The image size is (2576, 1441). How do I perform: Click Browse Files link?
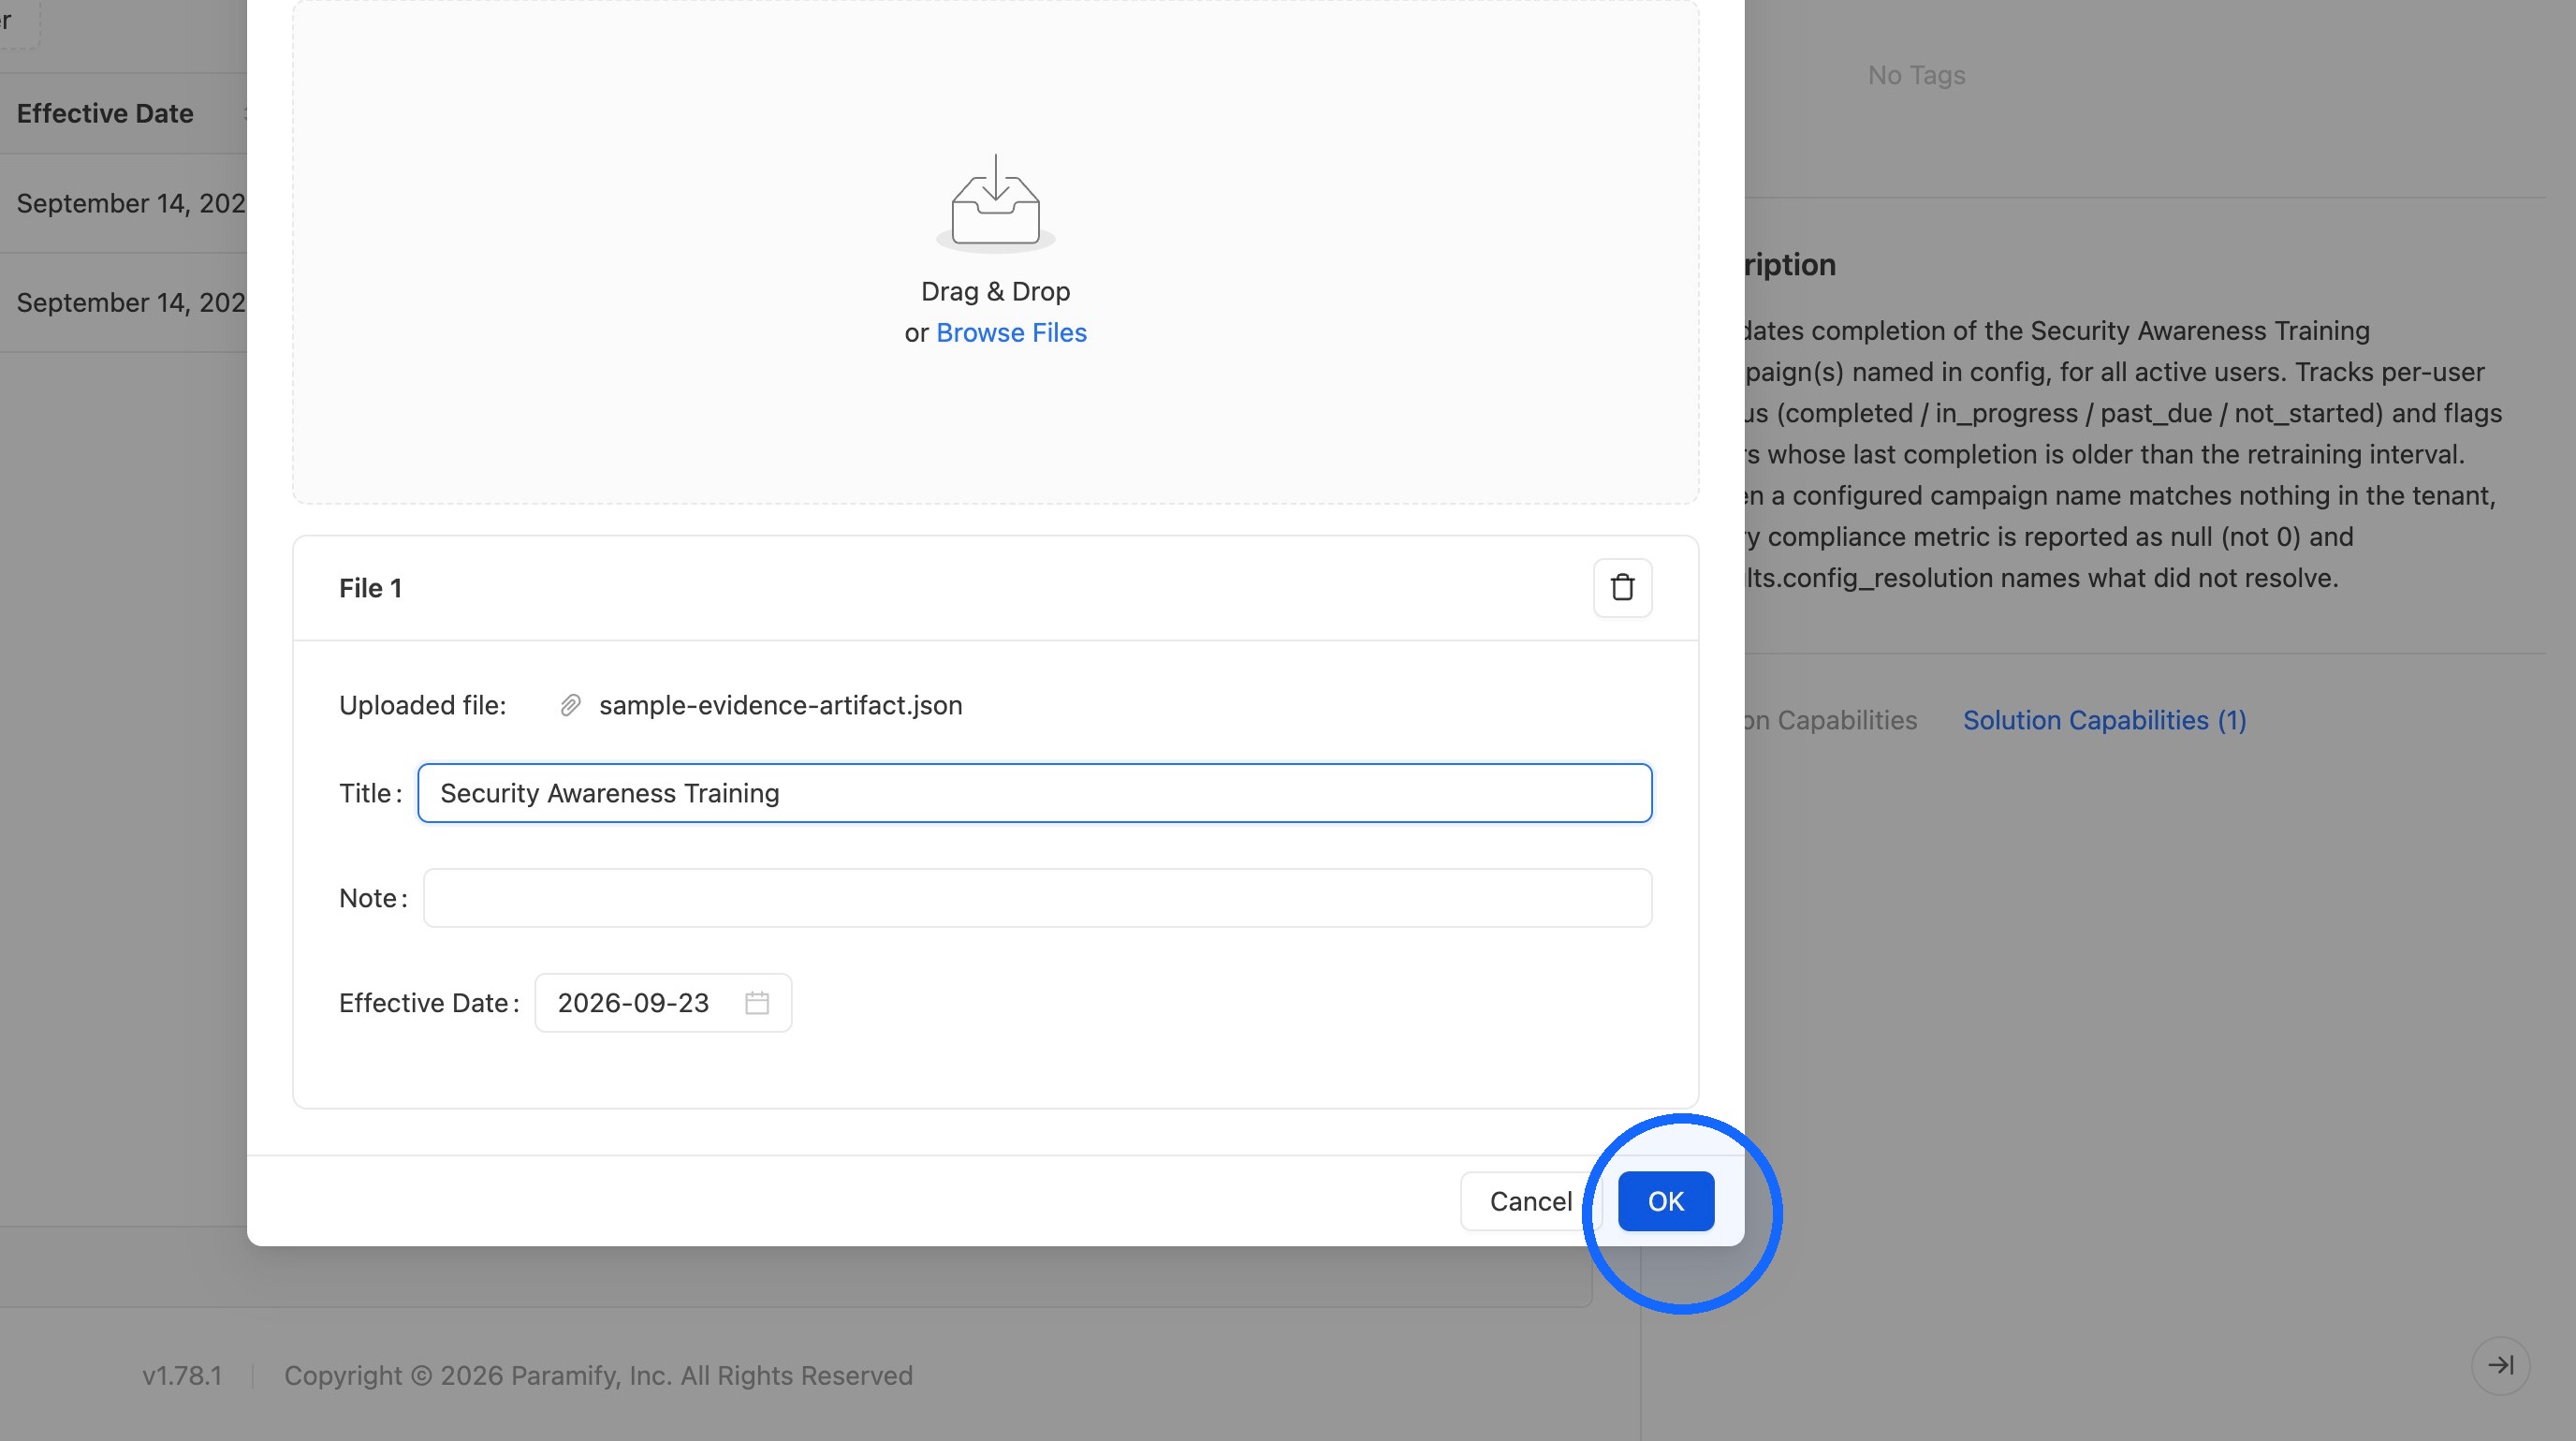click(1011, 332)
